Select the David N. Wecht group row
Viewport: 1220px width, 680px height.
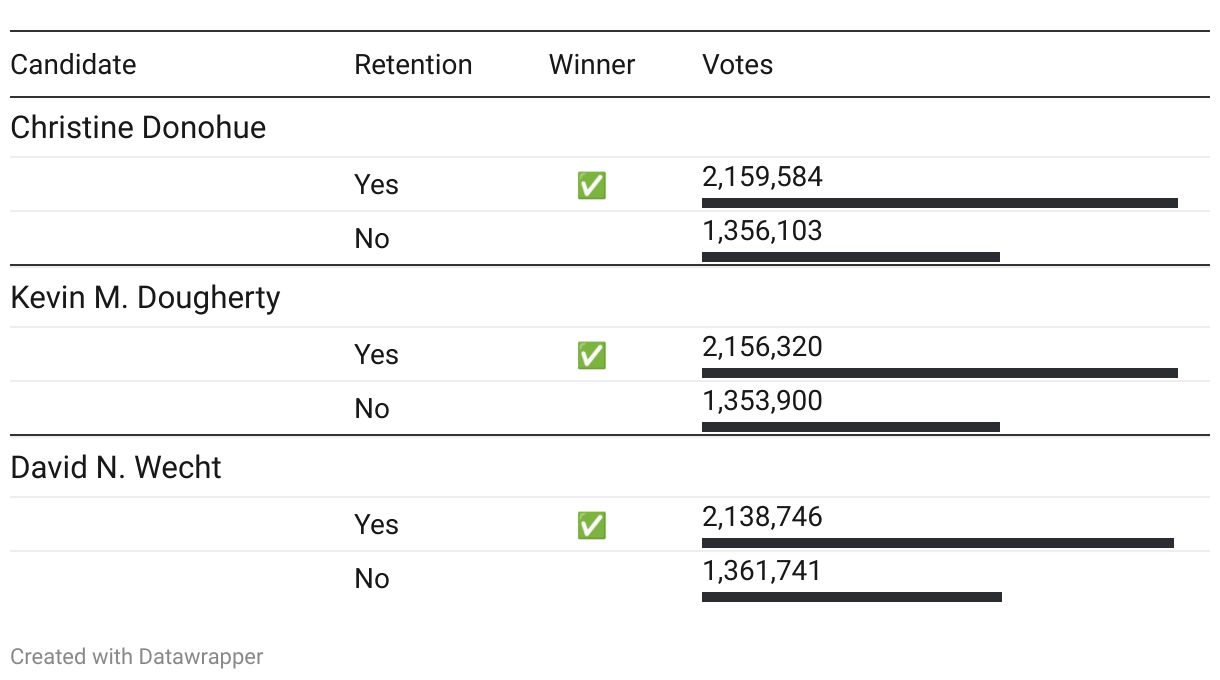[x=116, y=468]
